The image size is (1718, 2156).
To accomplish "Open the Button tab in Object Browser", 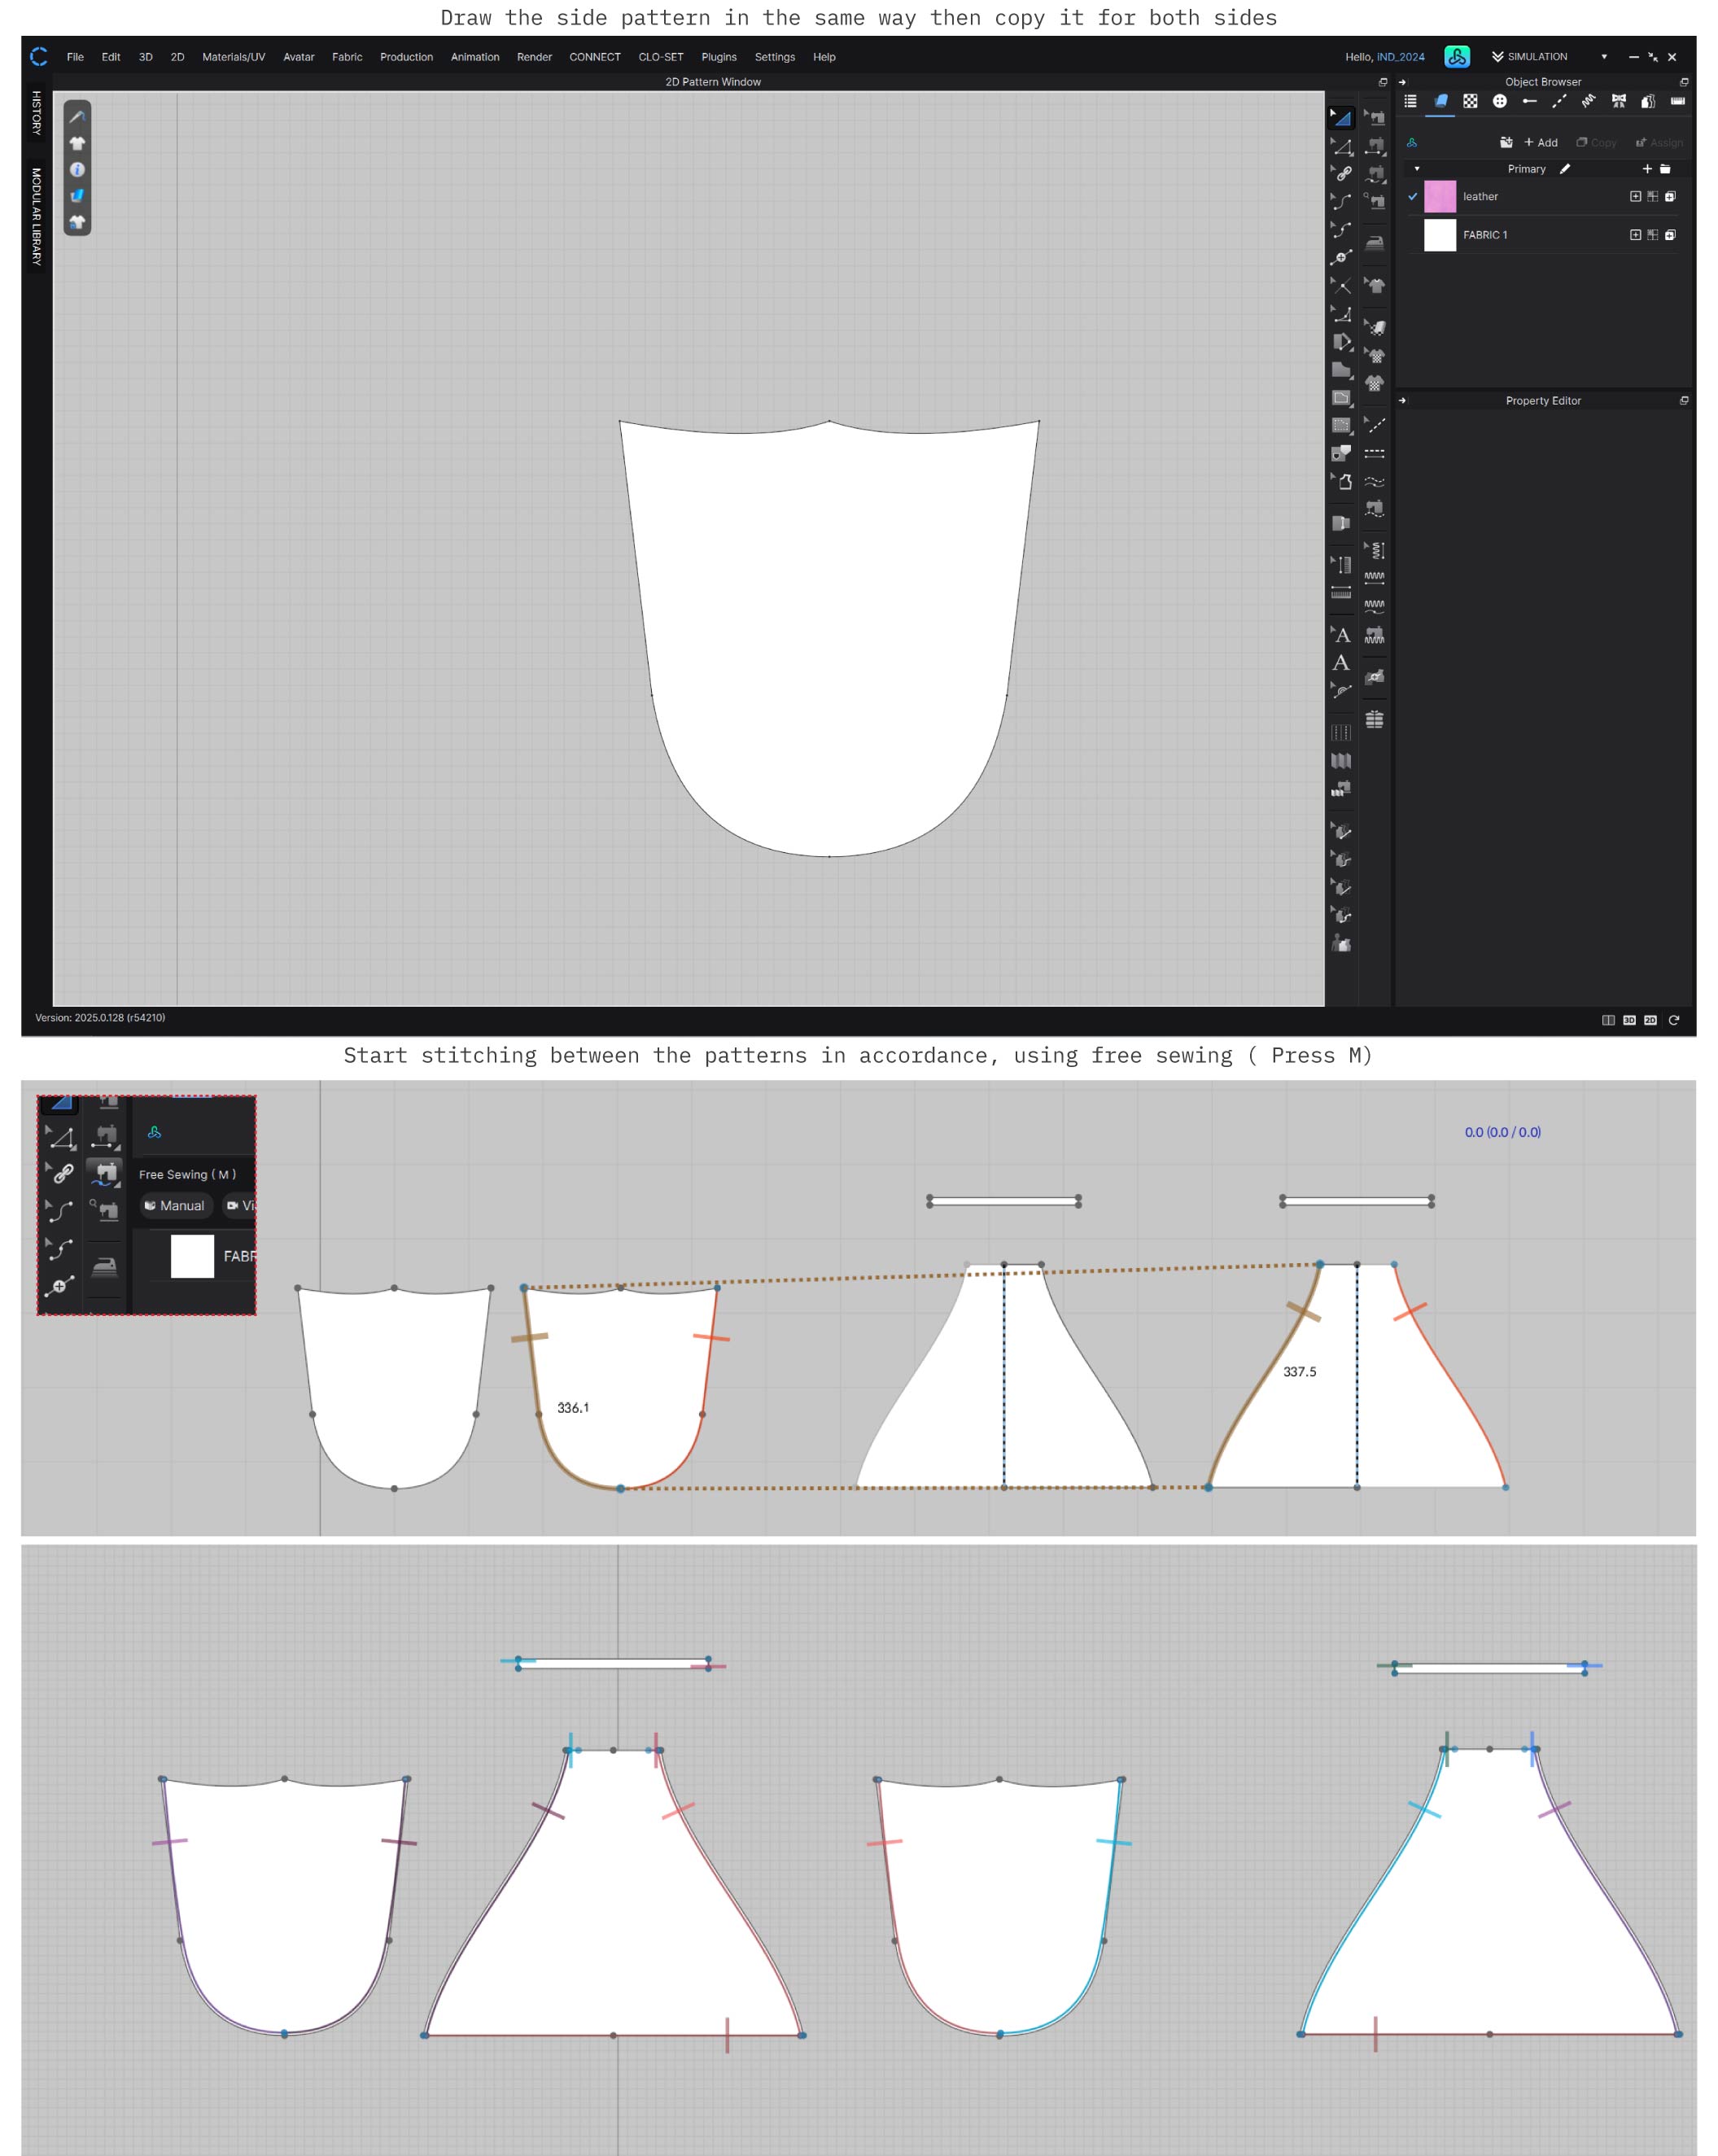I will [x=1499, y=101].
